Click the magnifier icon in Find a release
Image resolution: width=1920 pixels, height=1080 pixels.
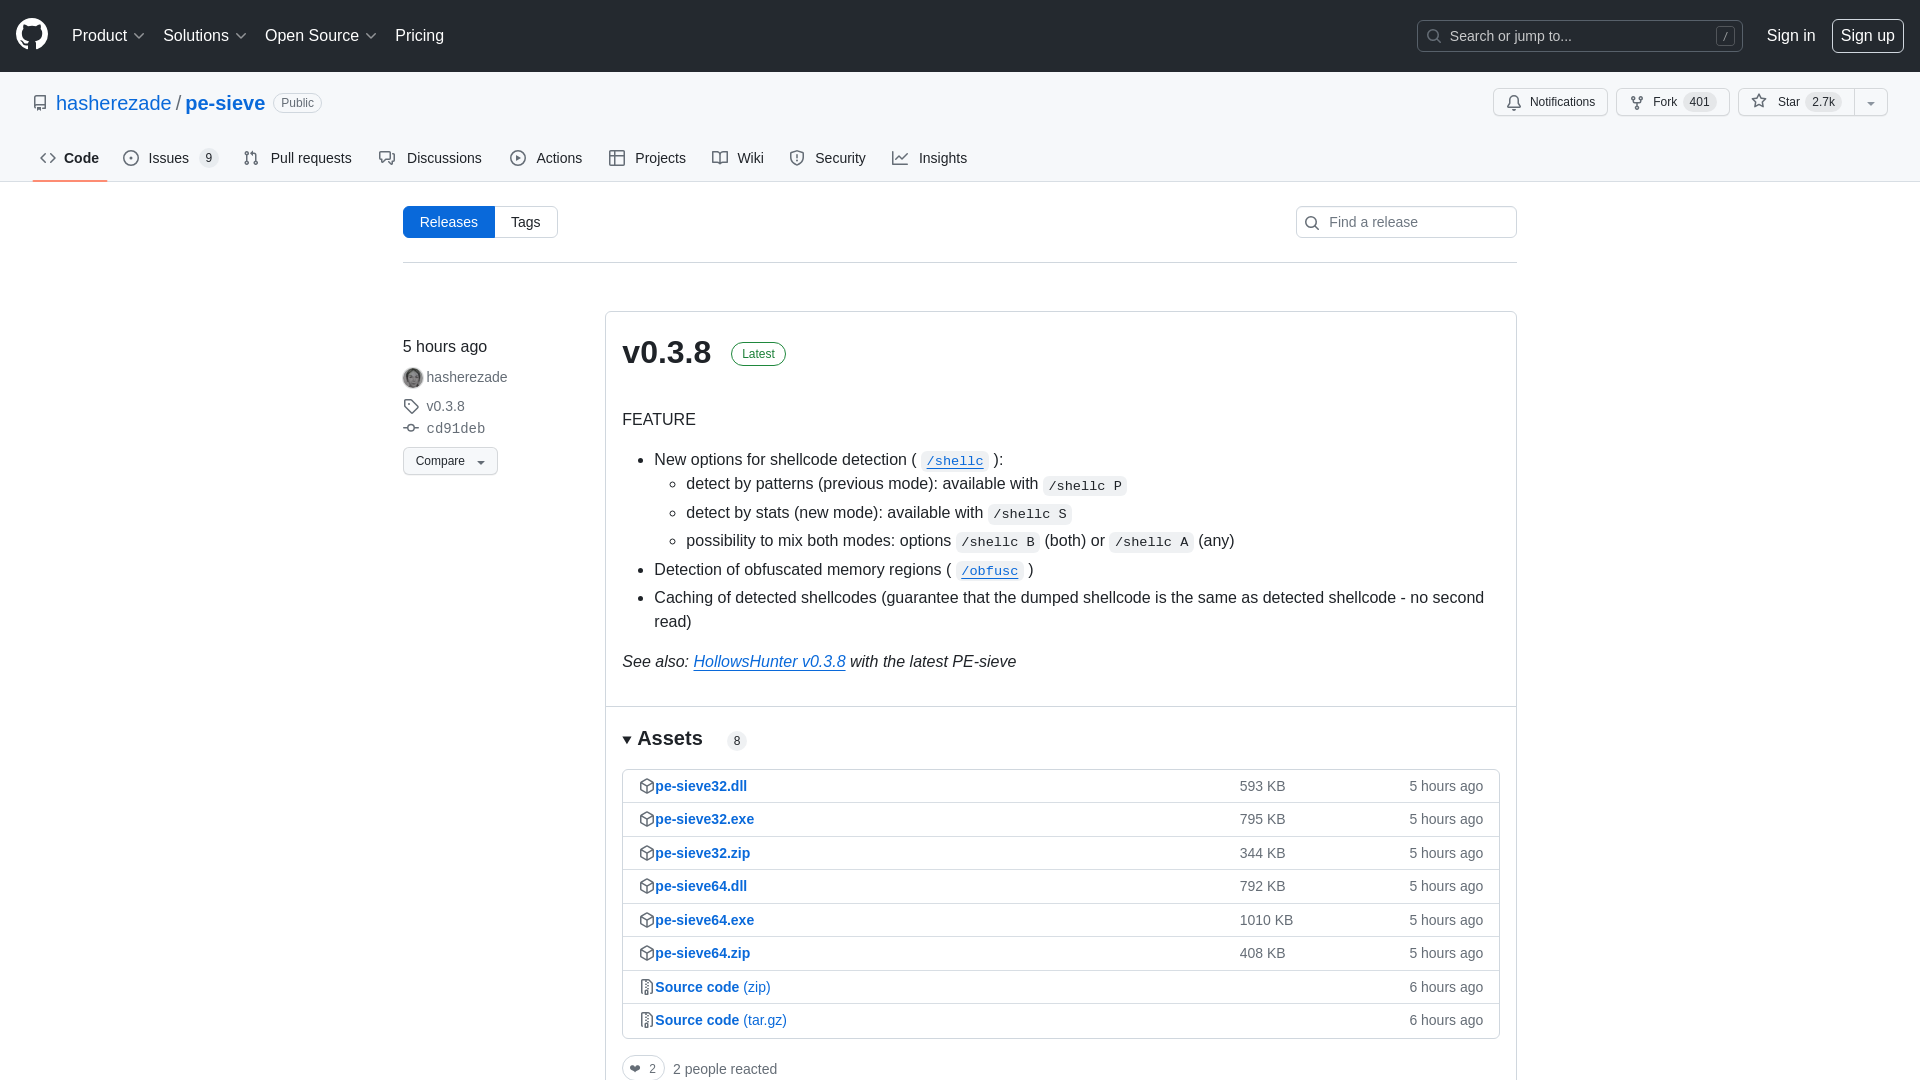tap(1312, 223)
